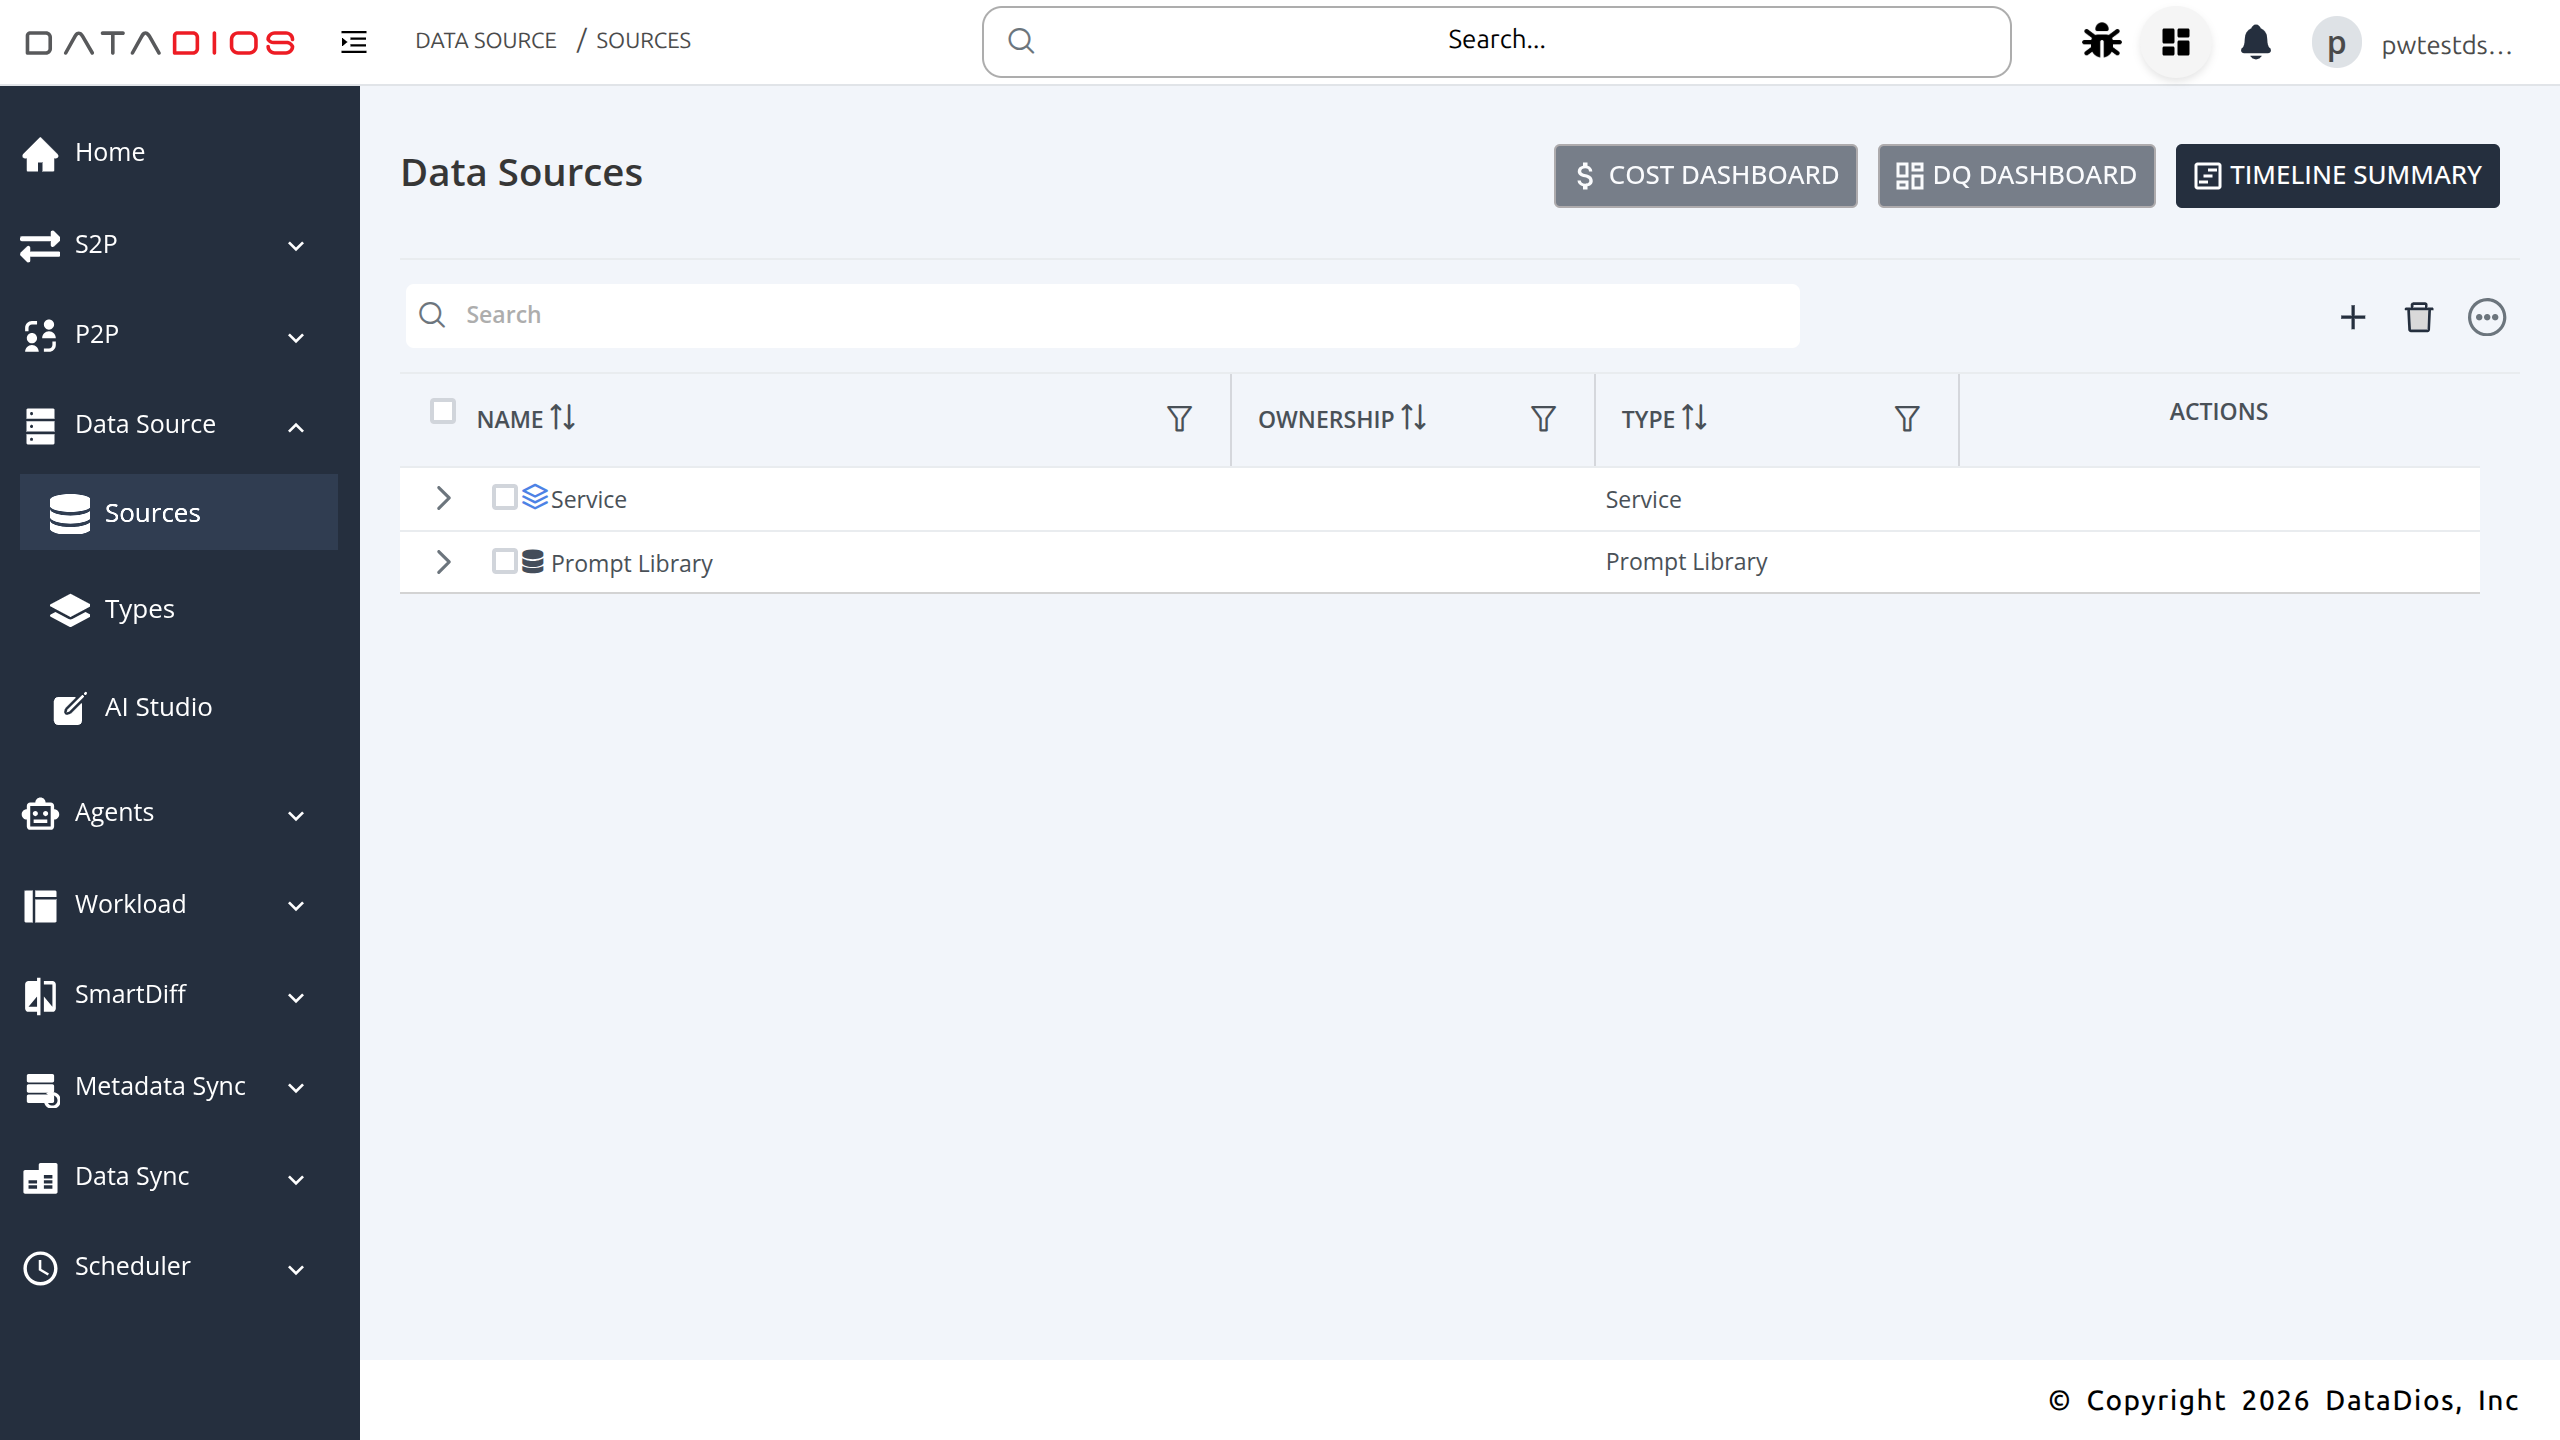
Task: Open the Cost Dashboard
Action: click(x=1705, y=175)
